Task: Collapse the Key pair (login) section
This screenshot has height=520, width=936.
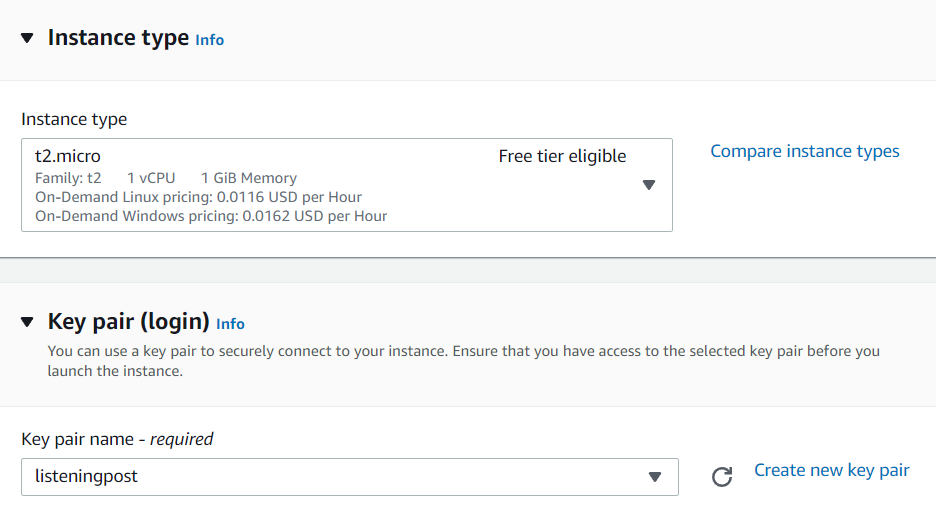Action: pyautogui.click(x=27, y=322)
